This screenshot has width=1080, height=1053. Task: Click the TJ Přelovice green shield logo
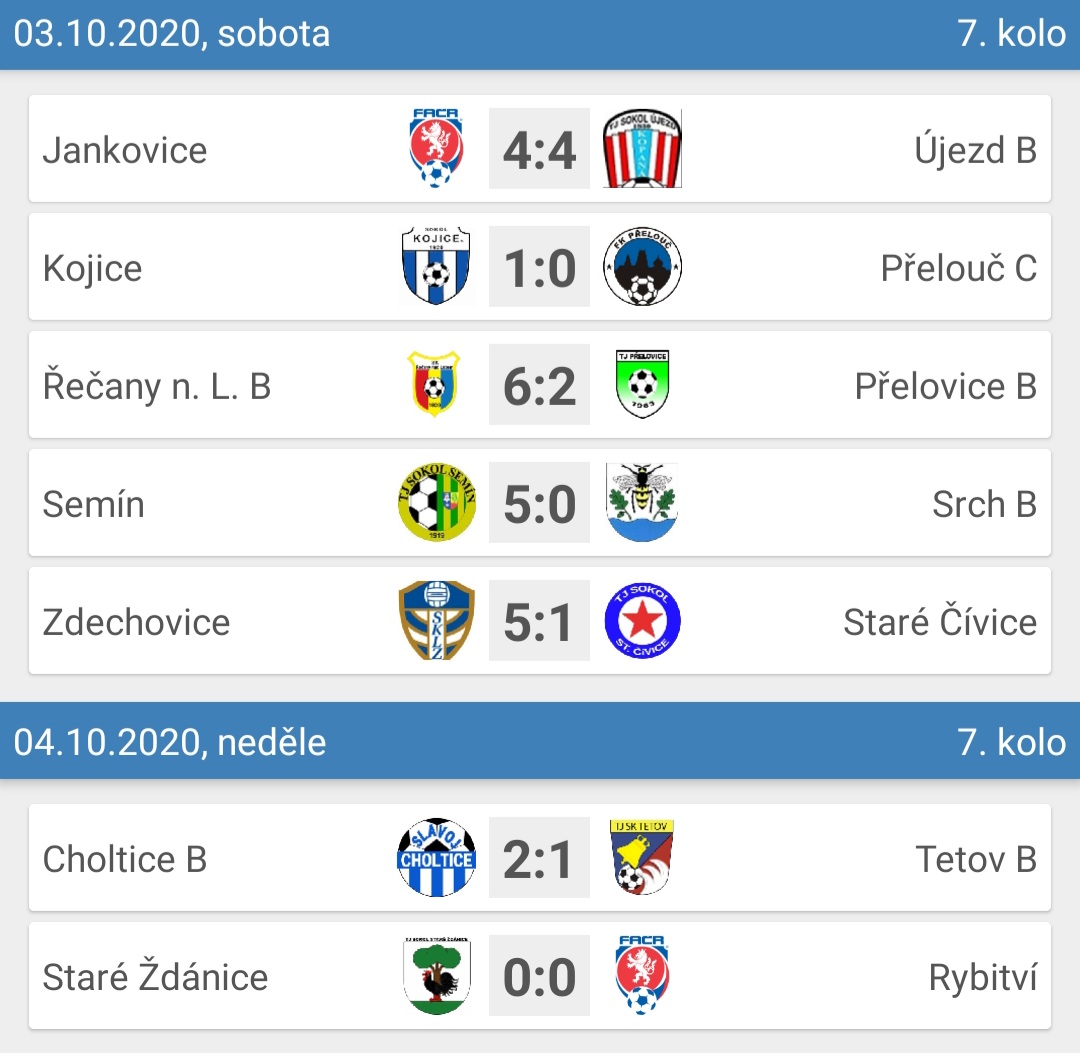[x=642, y=384]
